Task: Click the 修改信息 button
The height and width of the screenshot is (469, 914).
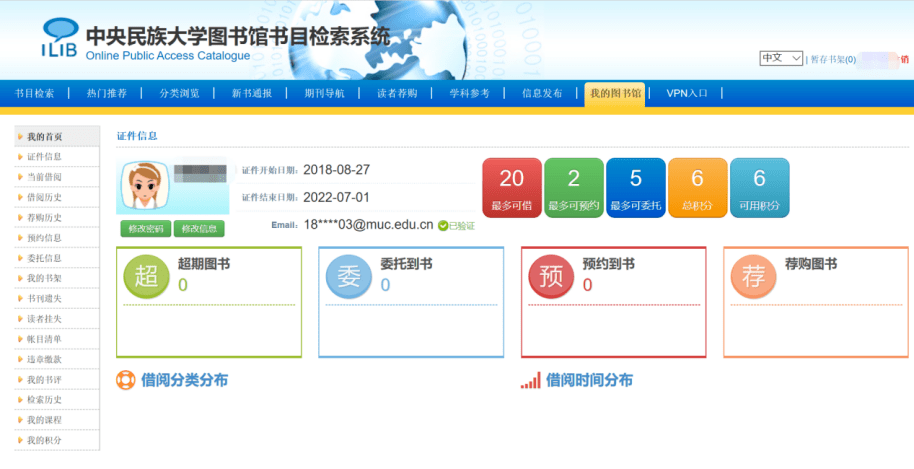Action: pos(199,229)
